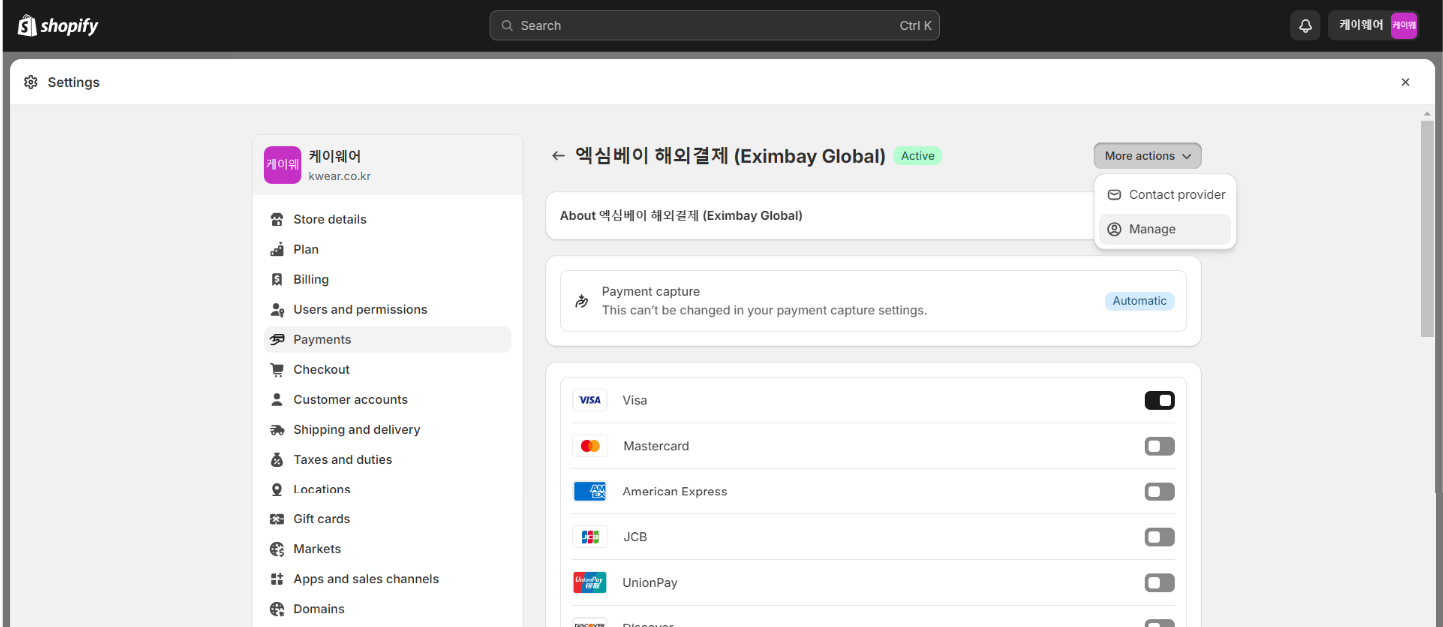This screenshot has height=627, width=1443.
Task: Go to Locations settings
Action: tap(387, 490)
